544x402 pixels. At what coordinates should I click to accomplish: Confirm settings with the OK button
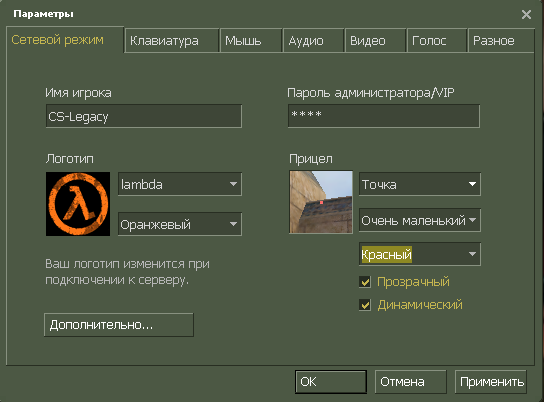point(331,382)
